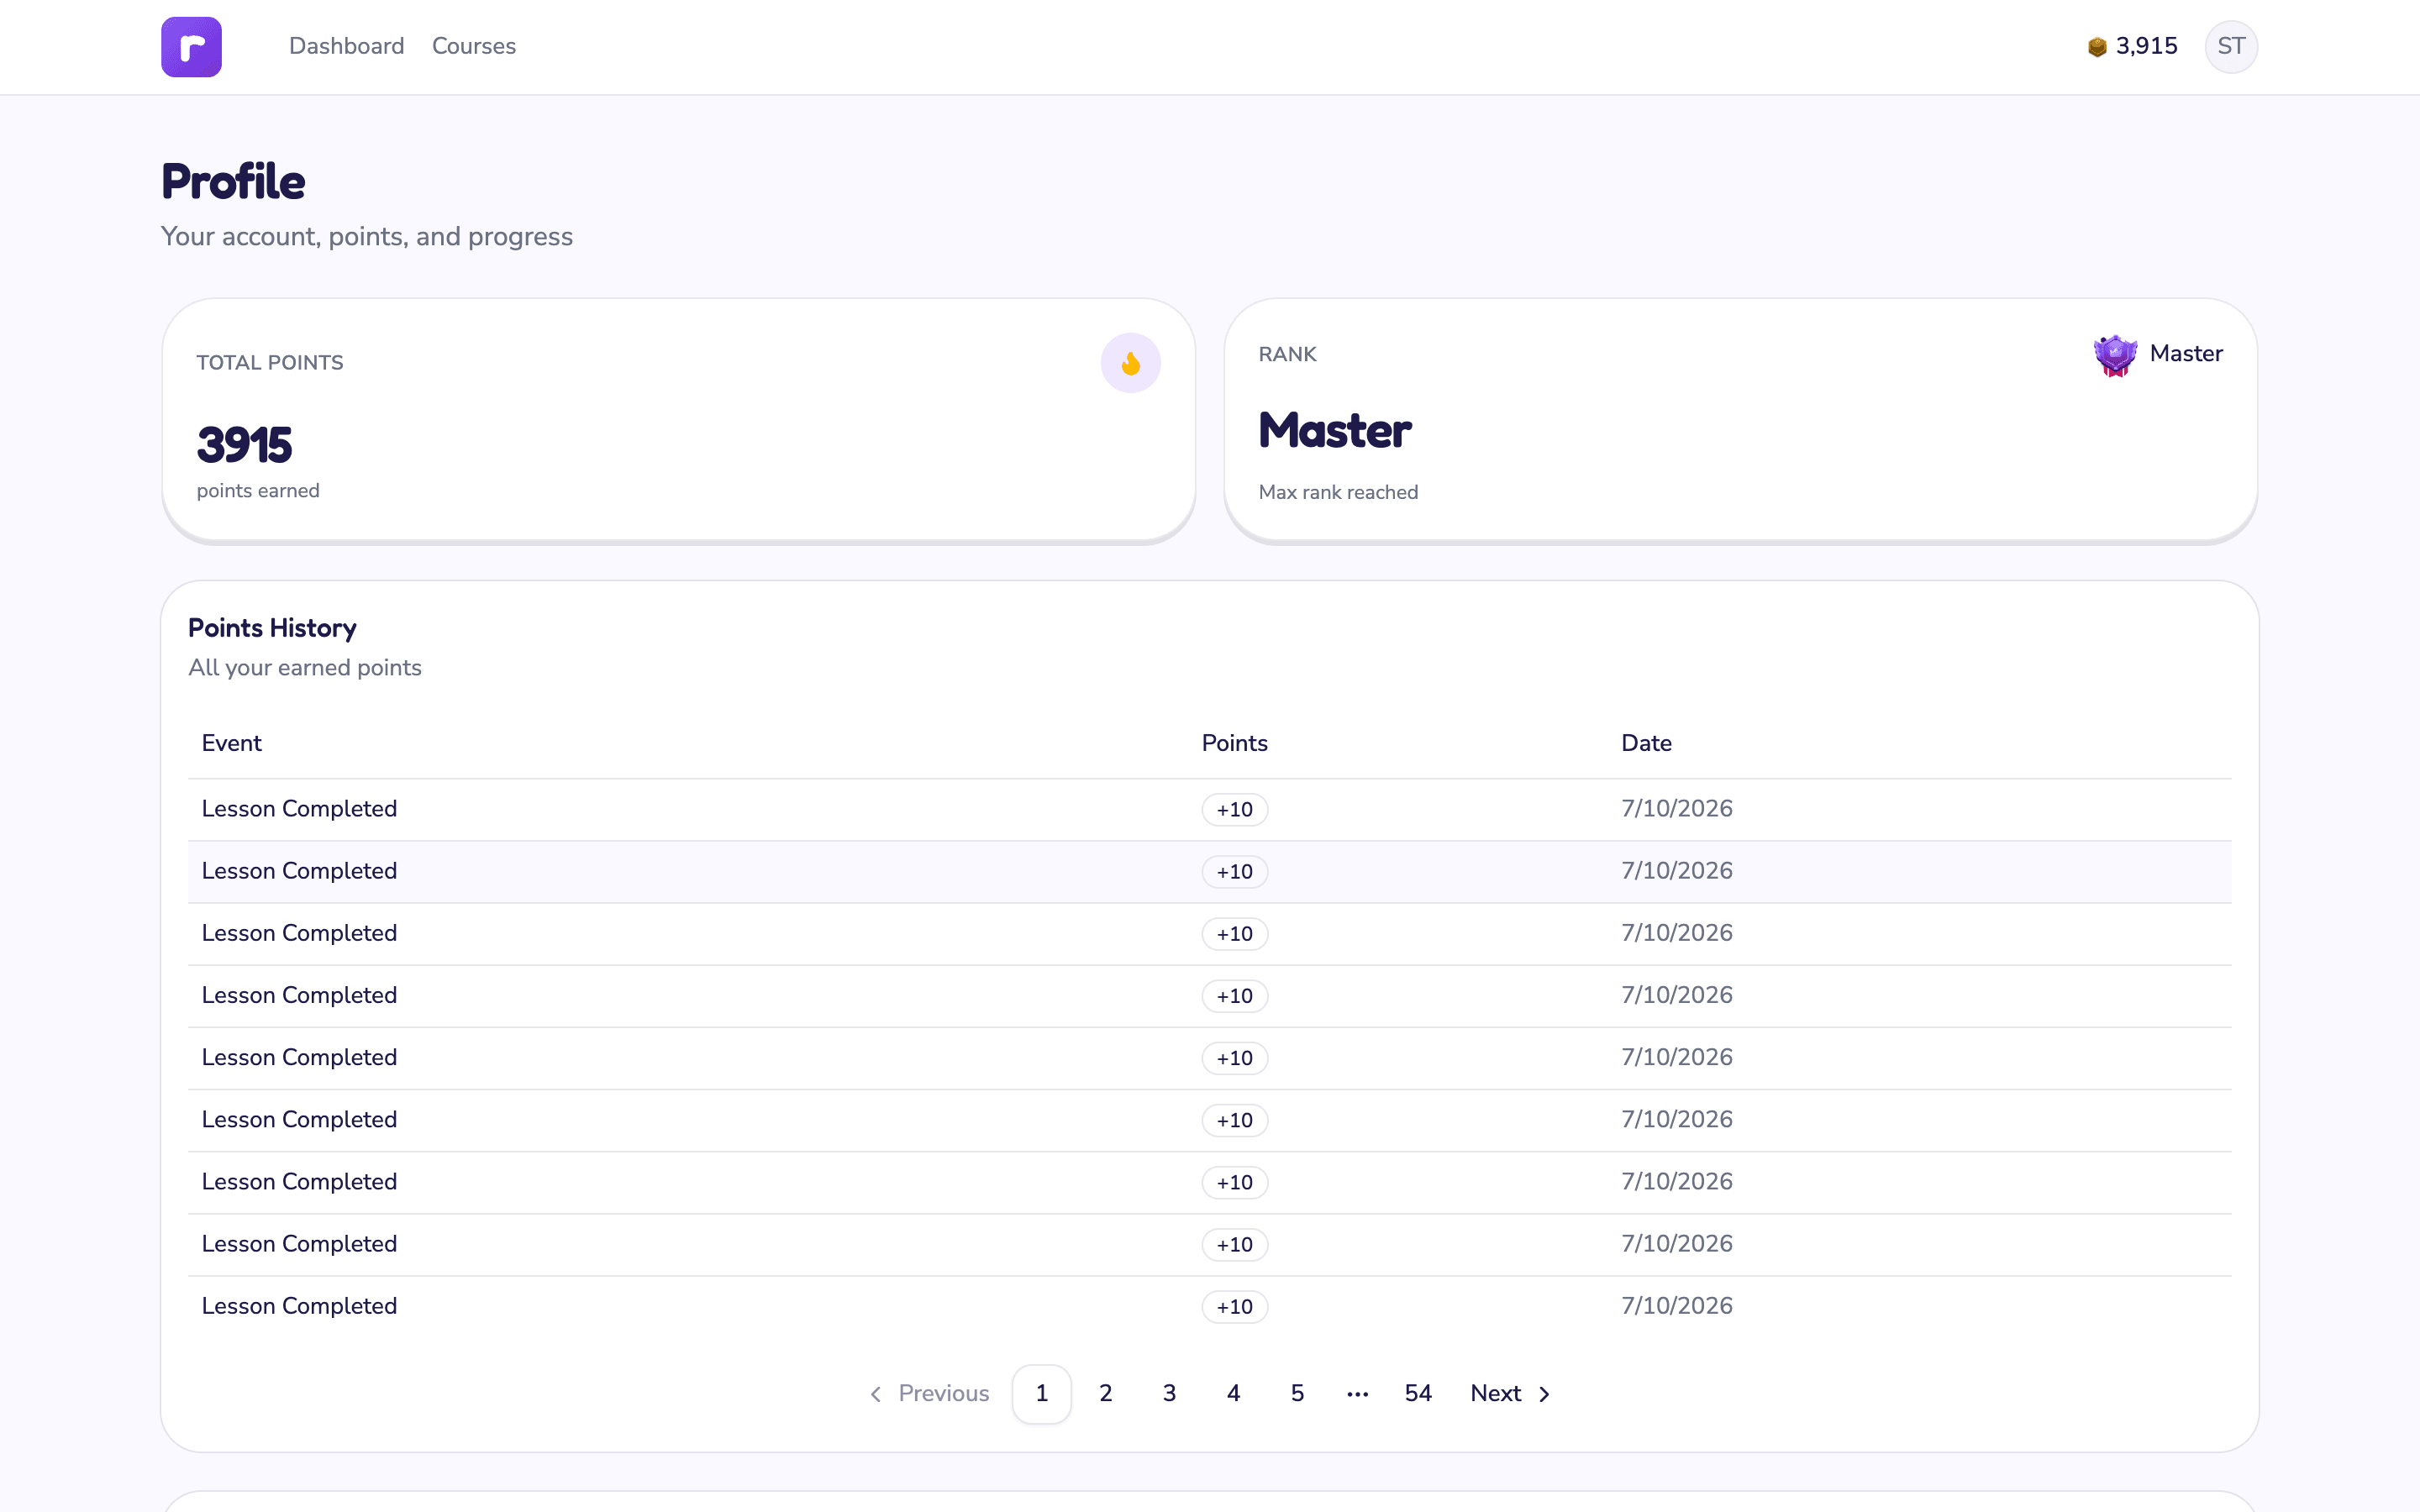
Task: Click the Previous page chevron arrow
Action: (875, 1394)
